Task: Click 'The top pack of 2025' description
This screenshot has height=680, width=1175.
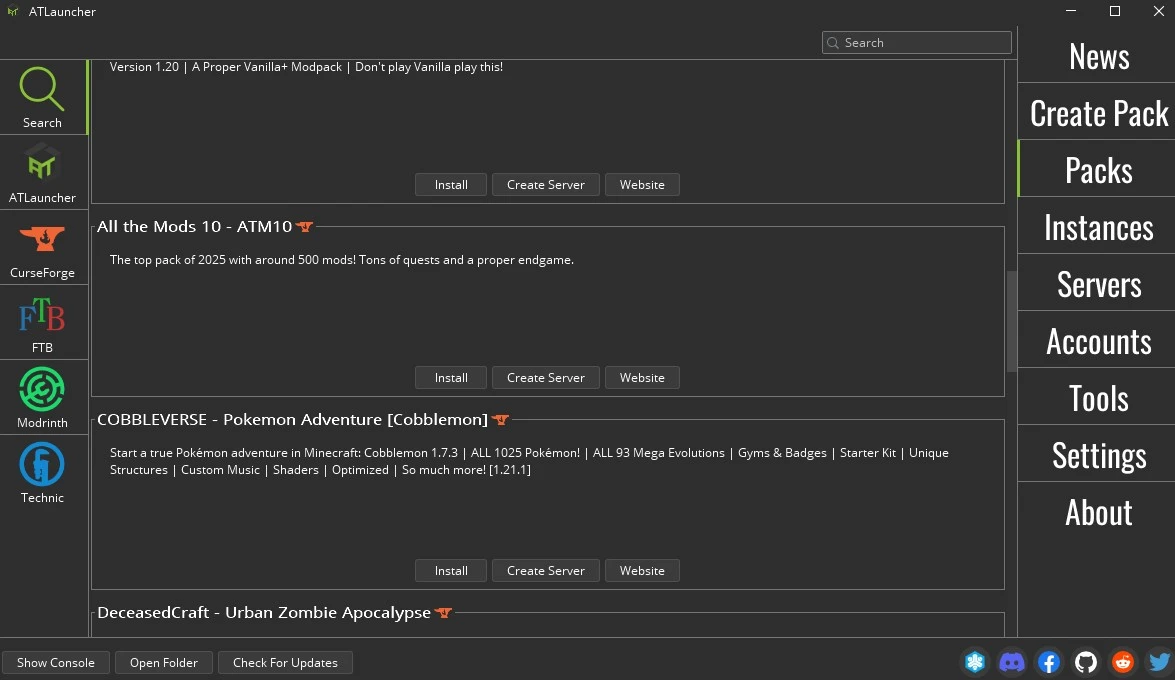Action: click(x=342, y=260)
